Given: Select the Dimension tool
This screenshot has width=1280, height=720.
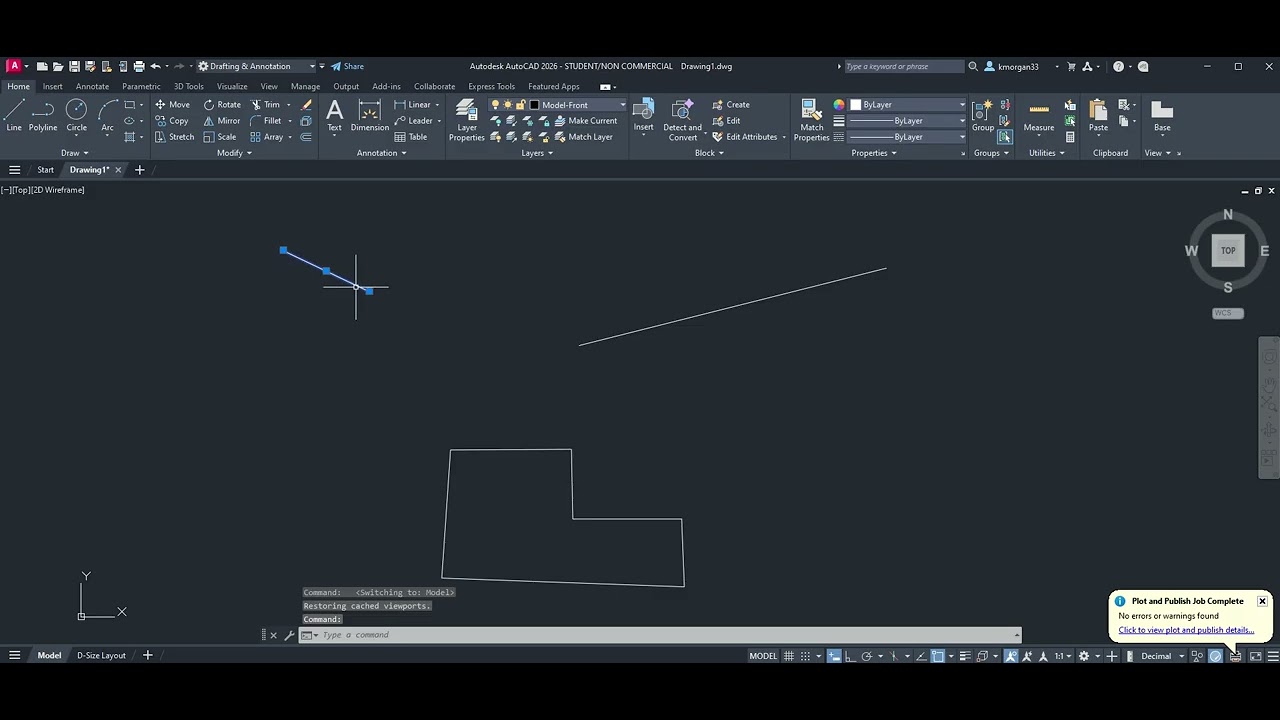Looking at the screenshot, I should (369, 115).
